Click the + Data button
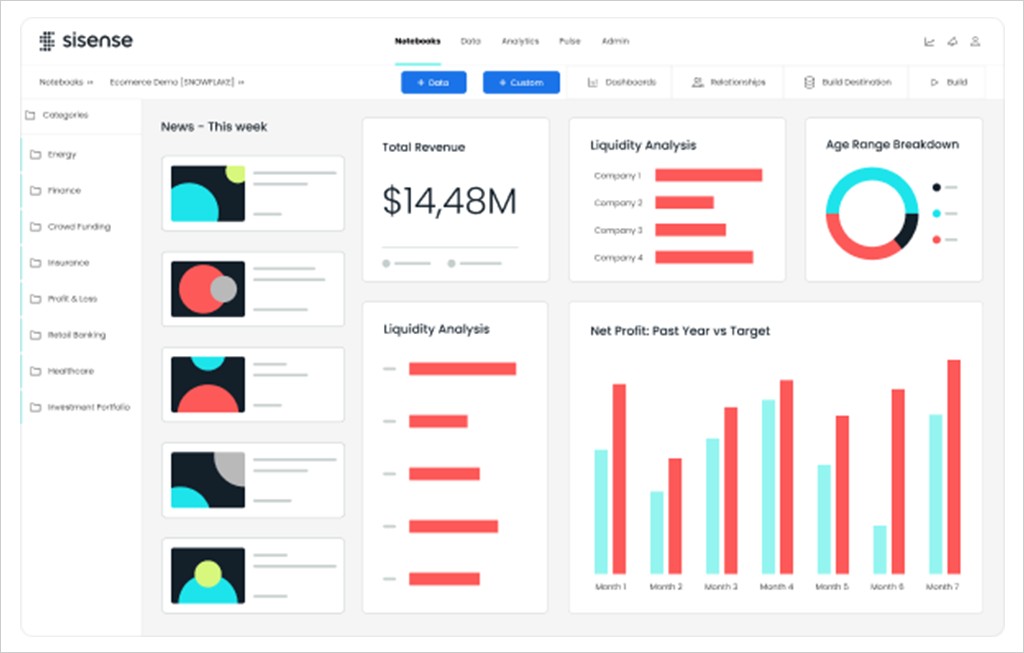Viewport: 1024px width, 653px height. point(433,82)
